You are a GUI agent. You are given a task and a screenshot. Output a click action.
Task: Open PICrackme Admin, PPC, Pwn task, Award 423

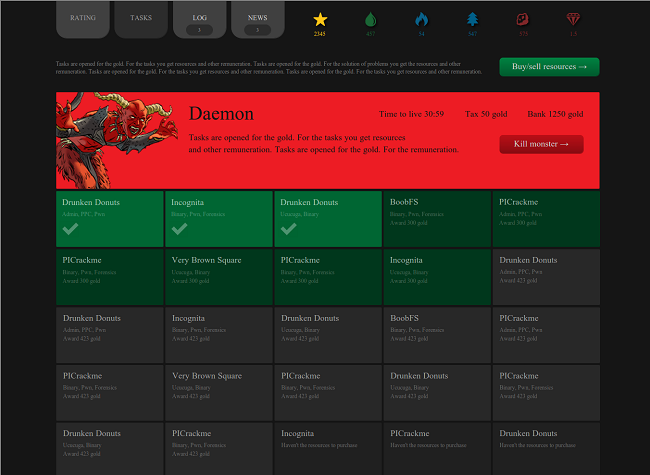(x=546, y=335)
